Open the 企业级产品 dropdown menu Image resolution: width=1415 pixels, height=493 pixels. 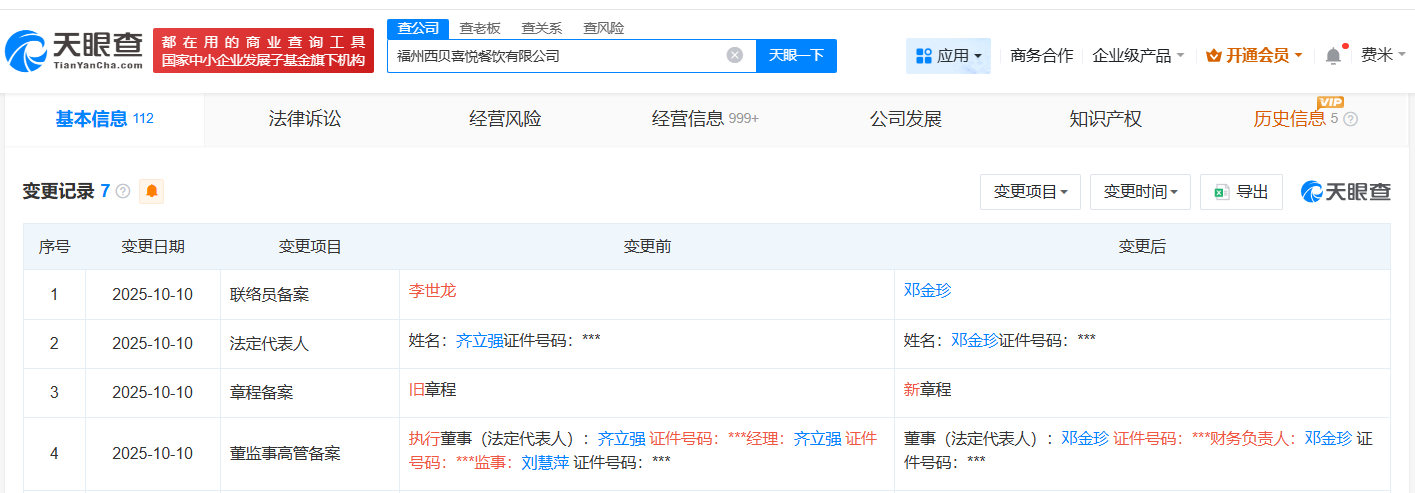coord(1138,56)
